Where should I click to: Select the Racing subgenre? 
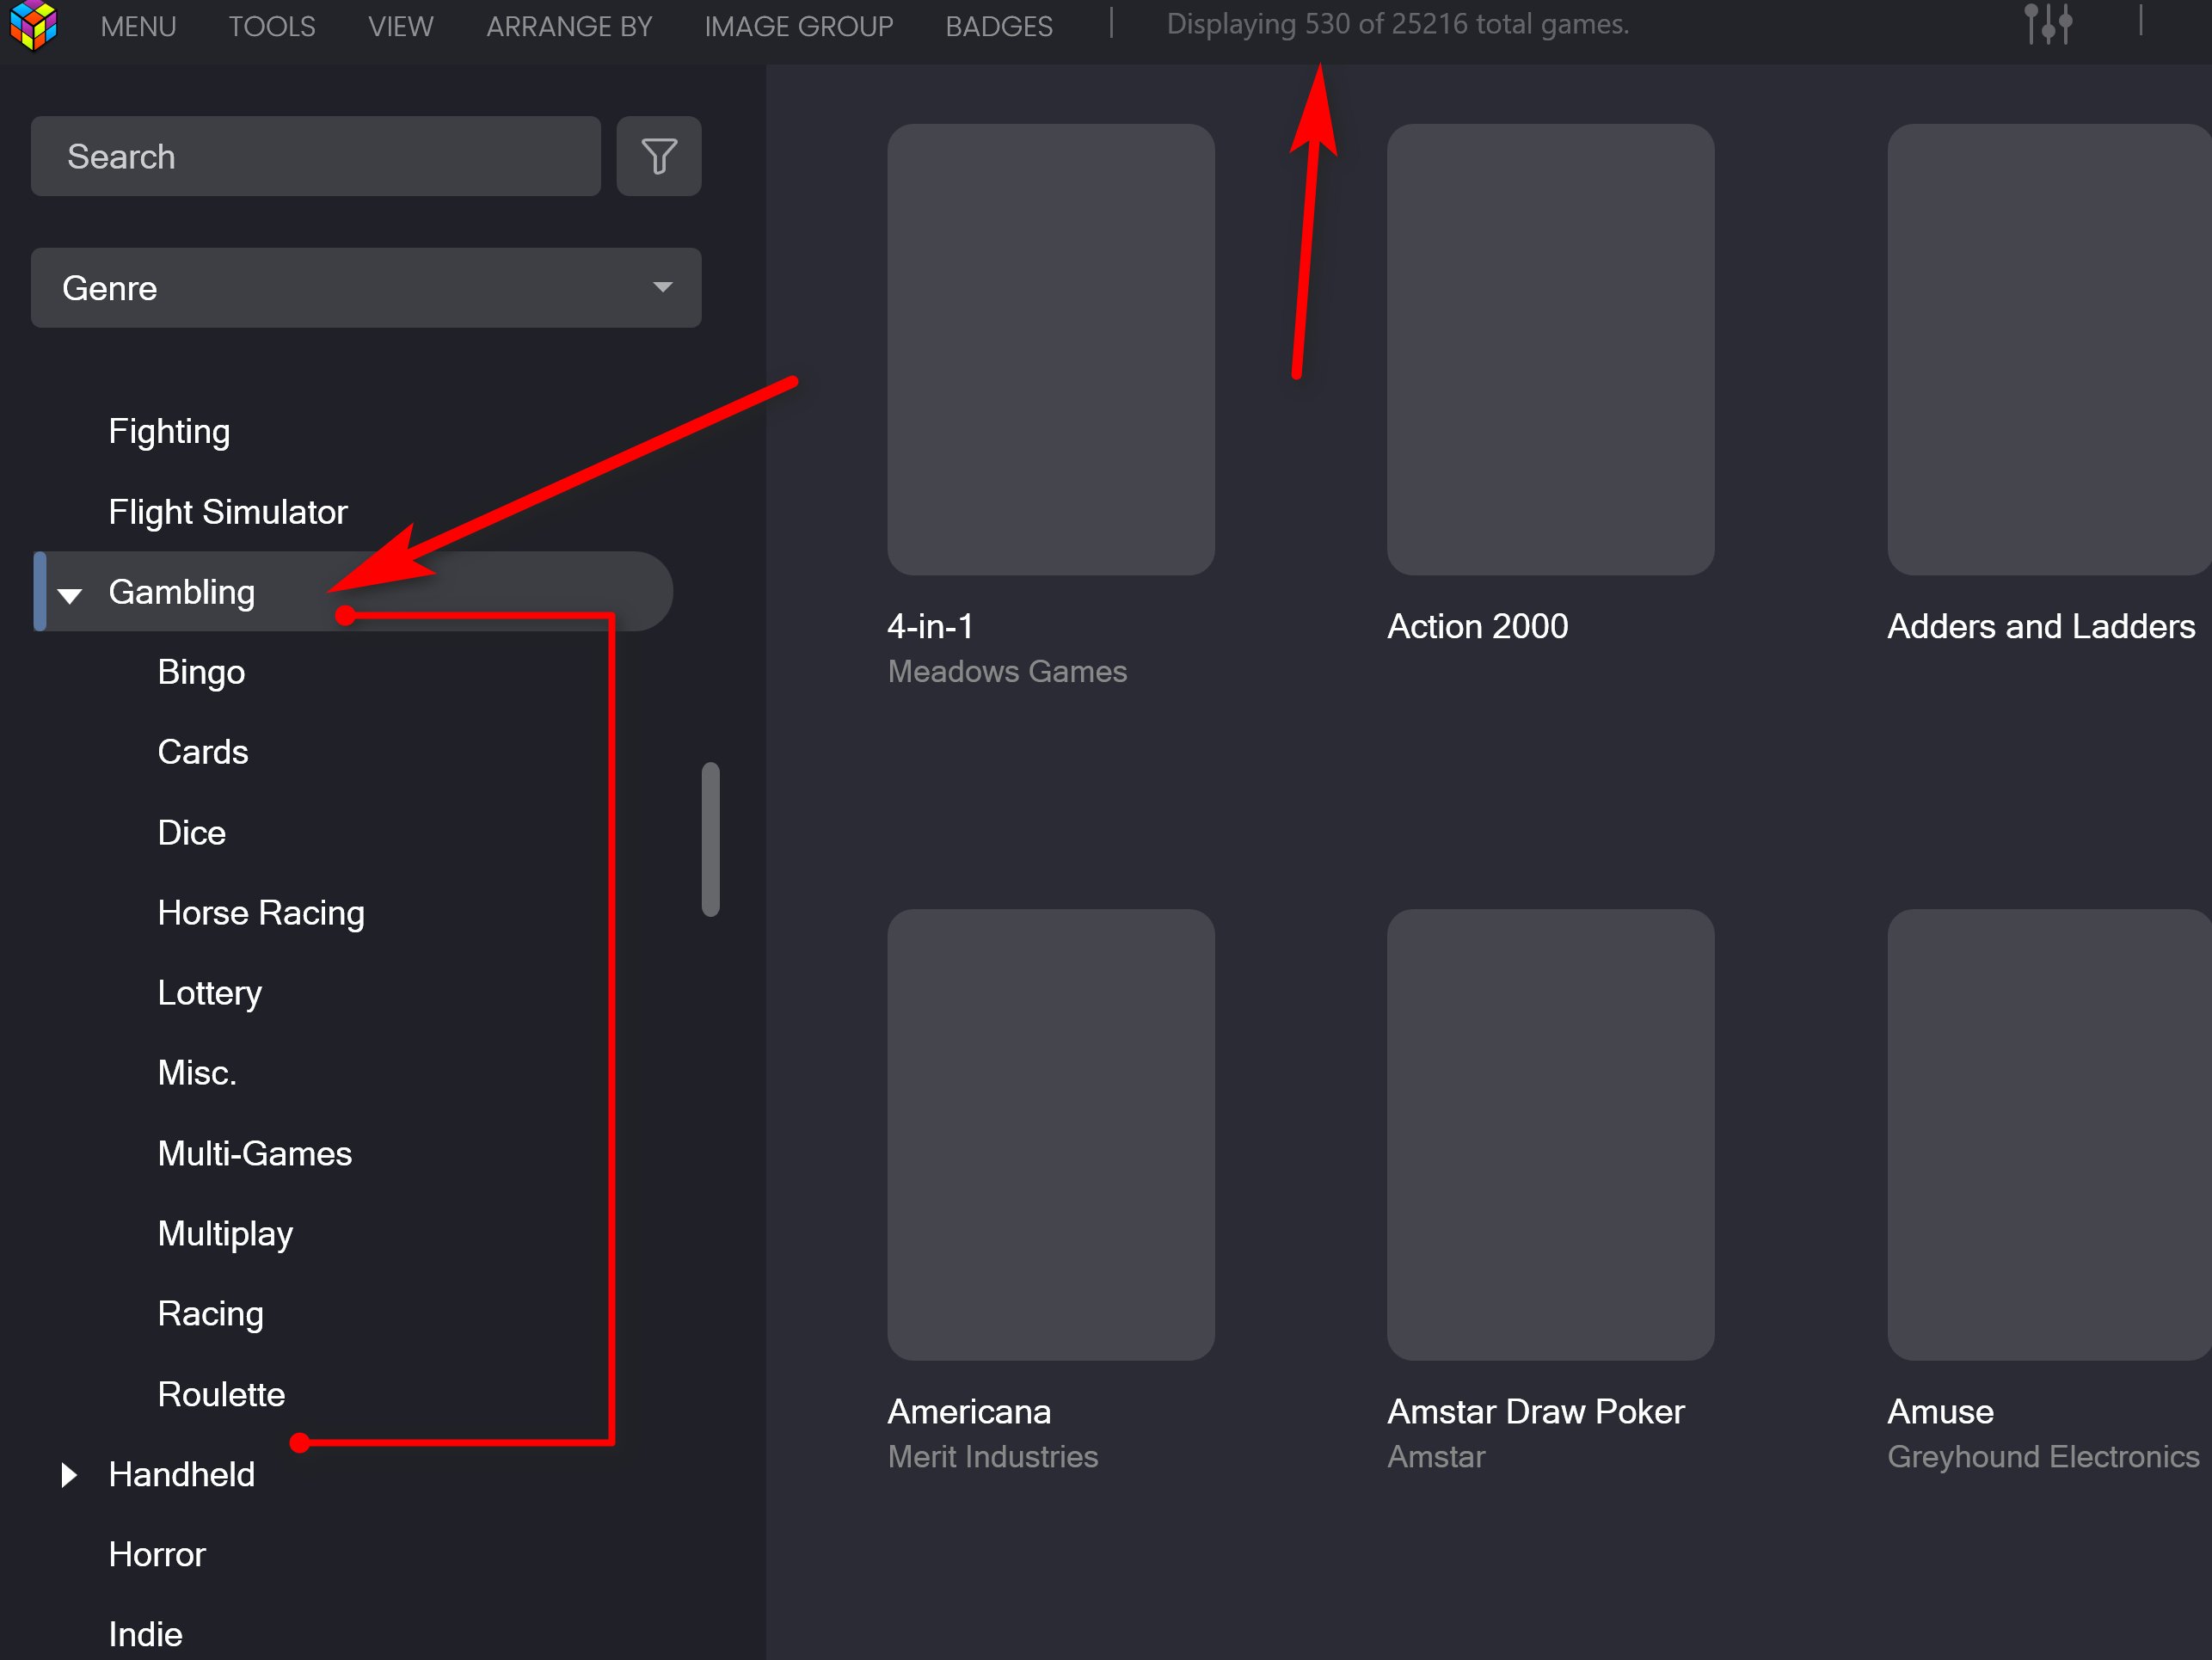click(x=210, y=1314)
